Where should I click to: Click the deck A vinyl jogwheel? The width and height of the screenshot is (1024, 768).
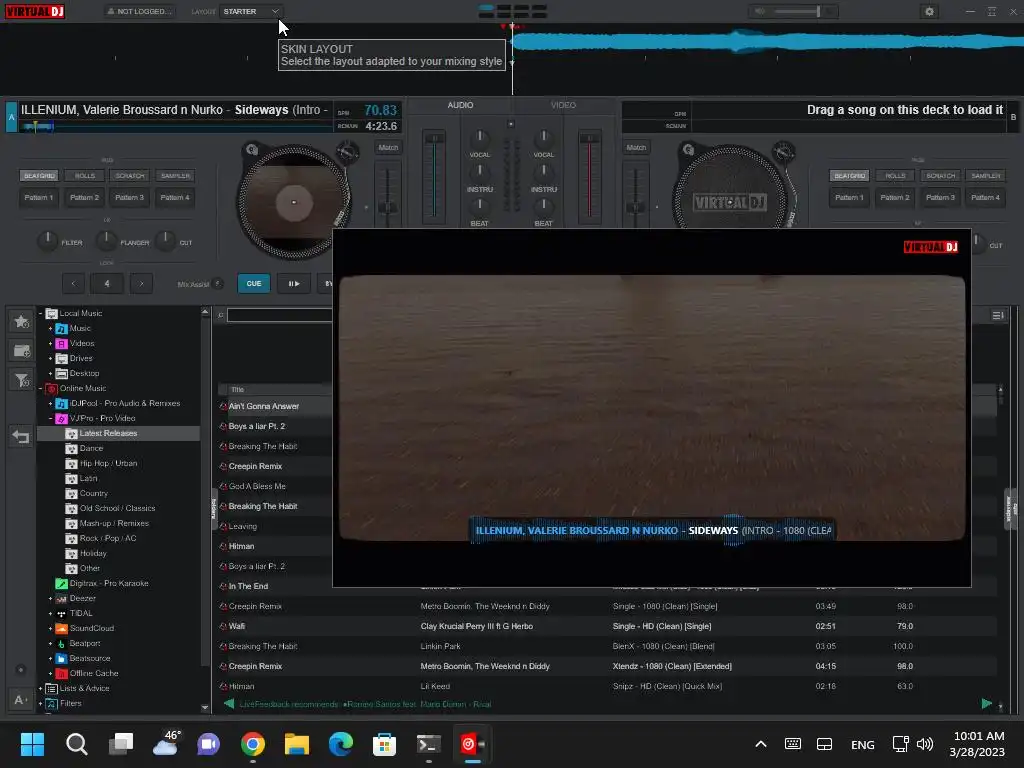[x=293, y=202]
